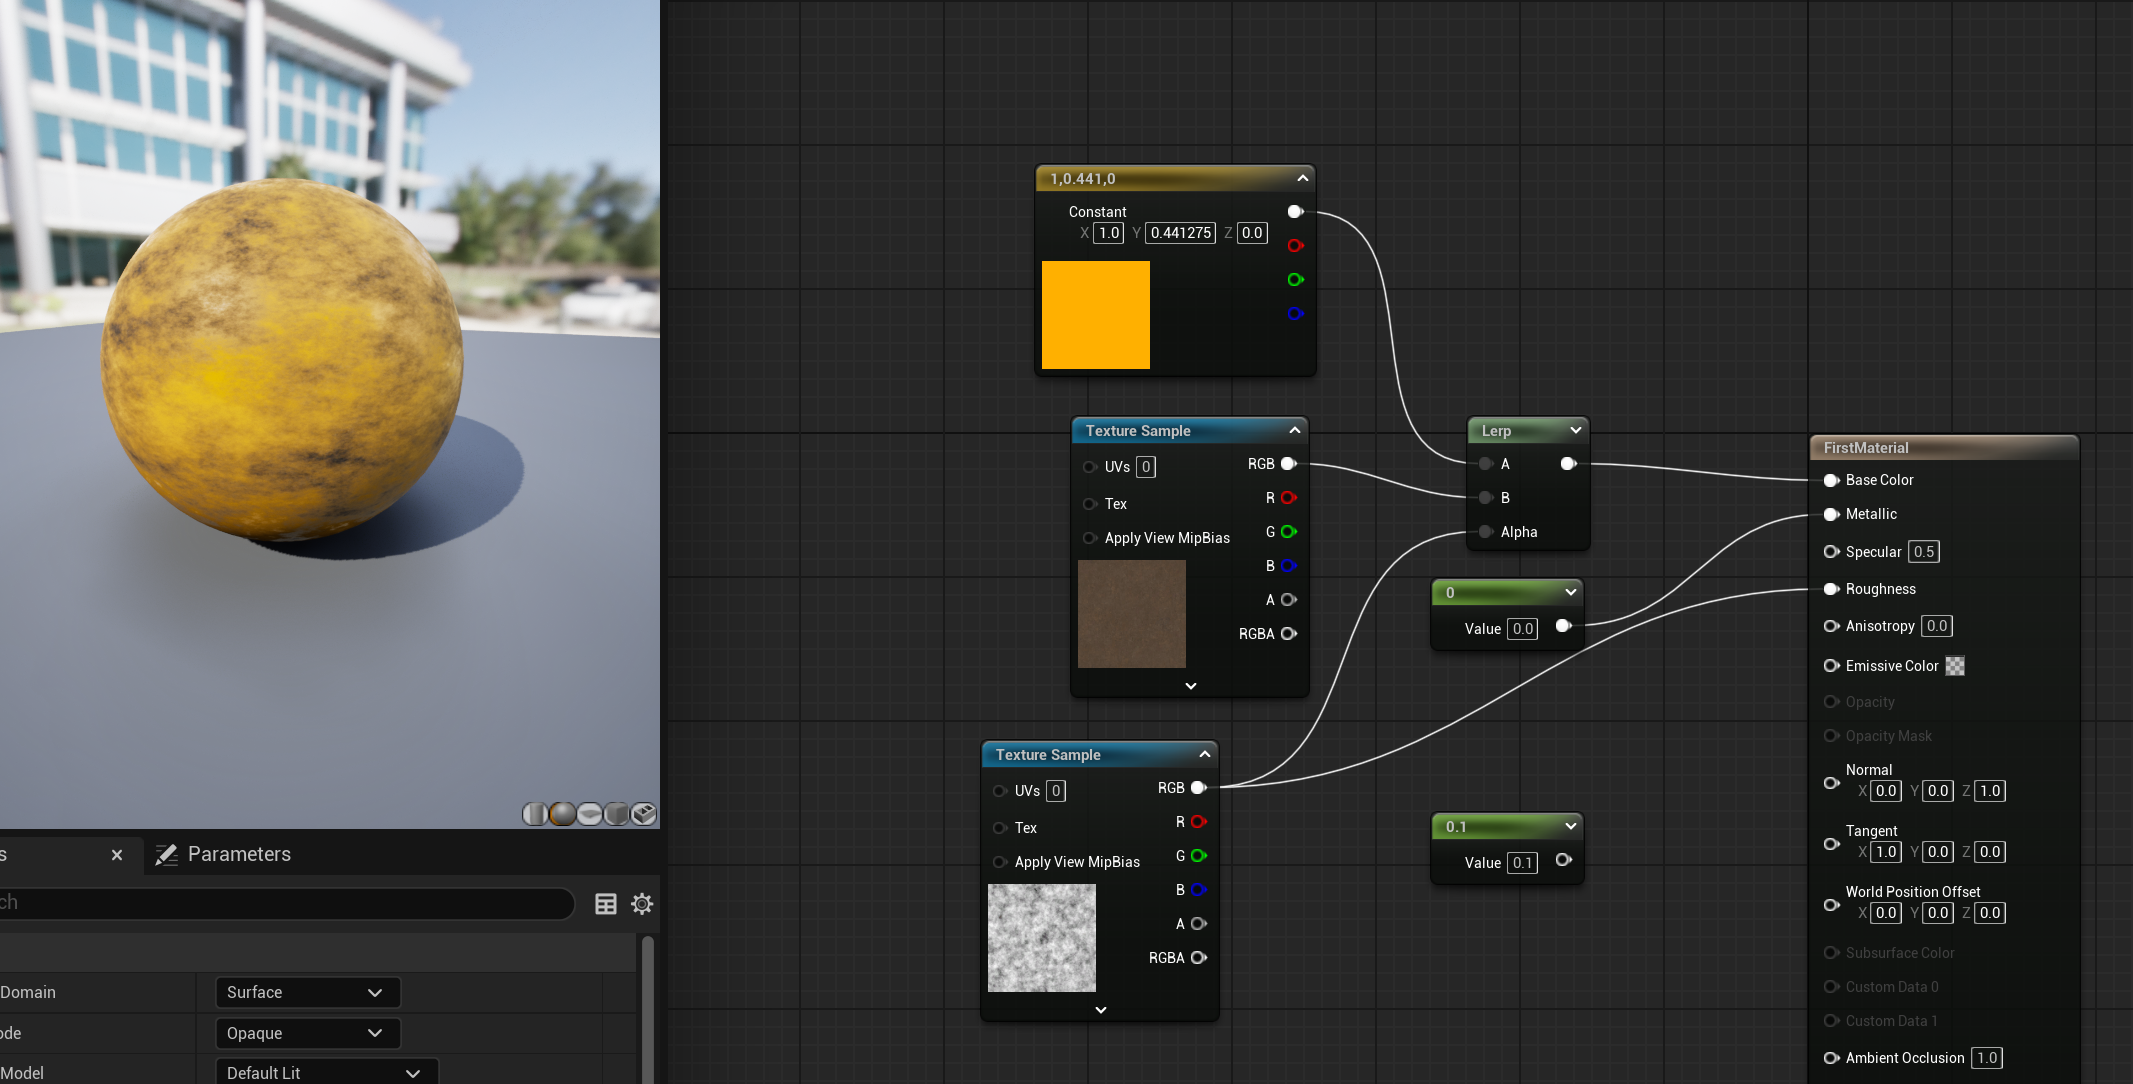Use selected mesh as preview icon

644,814
